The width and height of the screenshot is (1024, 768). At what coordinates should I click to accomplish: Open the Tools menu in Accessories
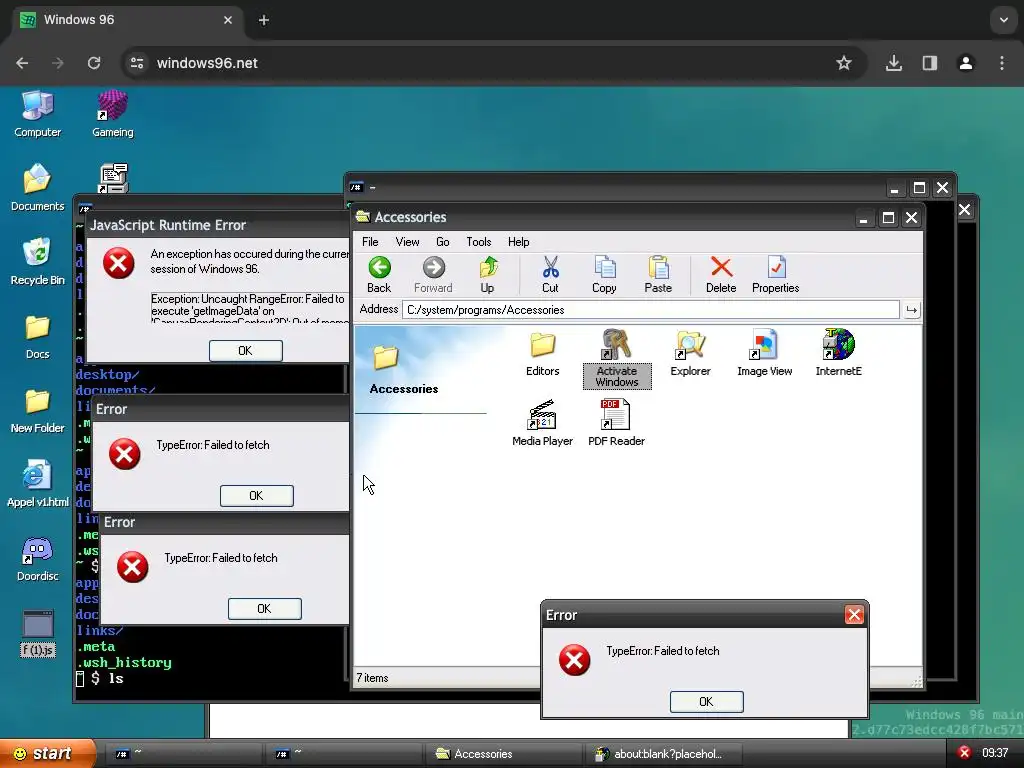click(479, 242)
